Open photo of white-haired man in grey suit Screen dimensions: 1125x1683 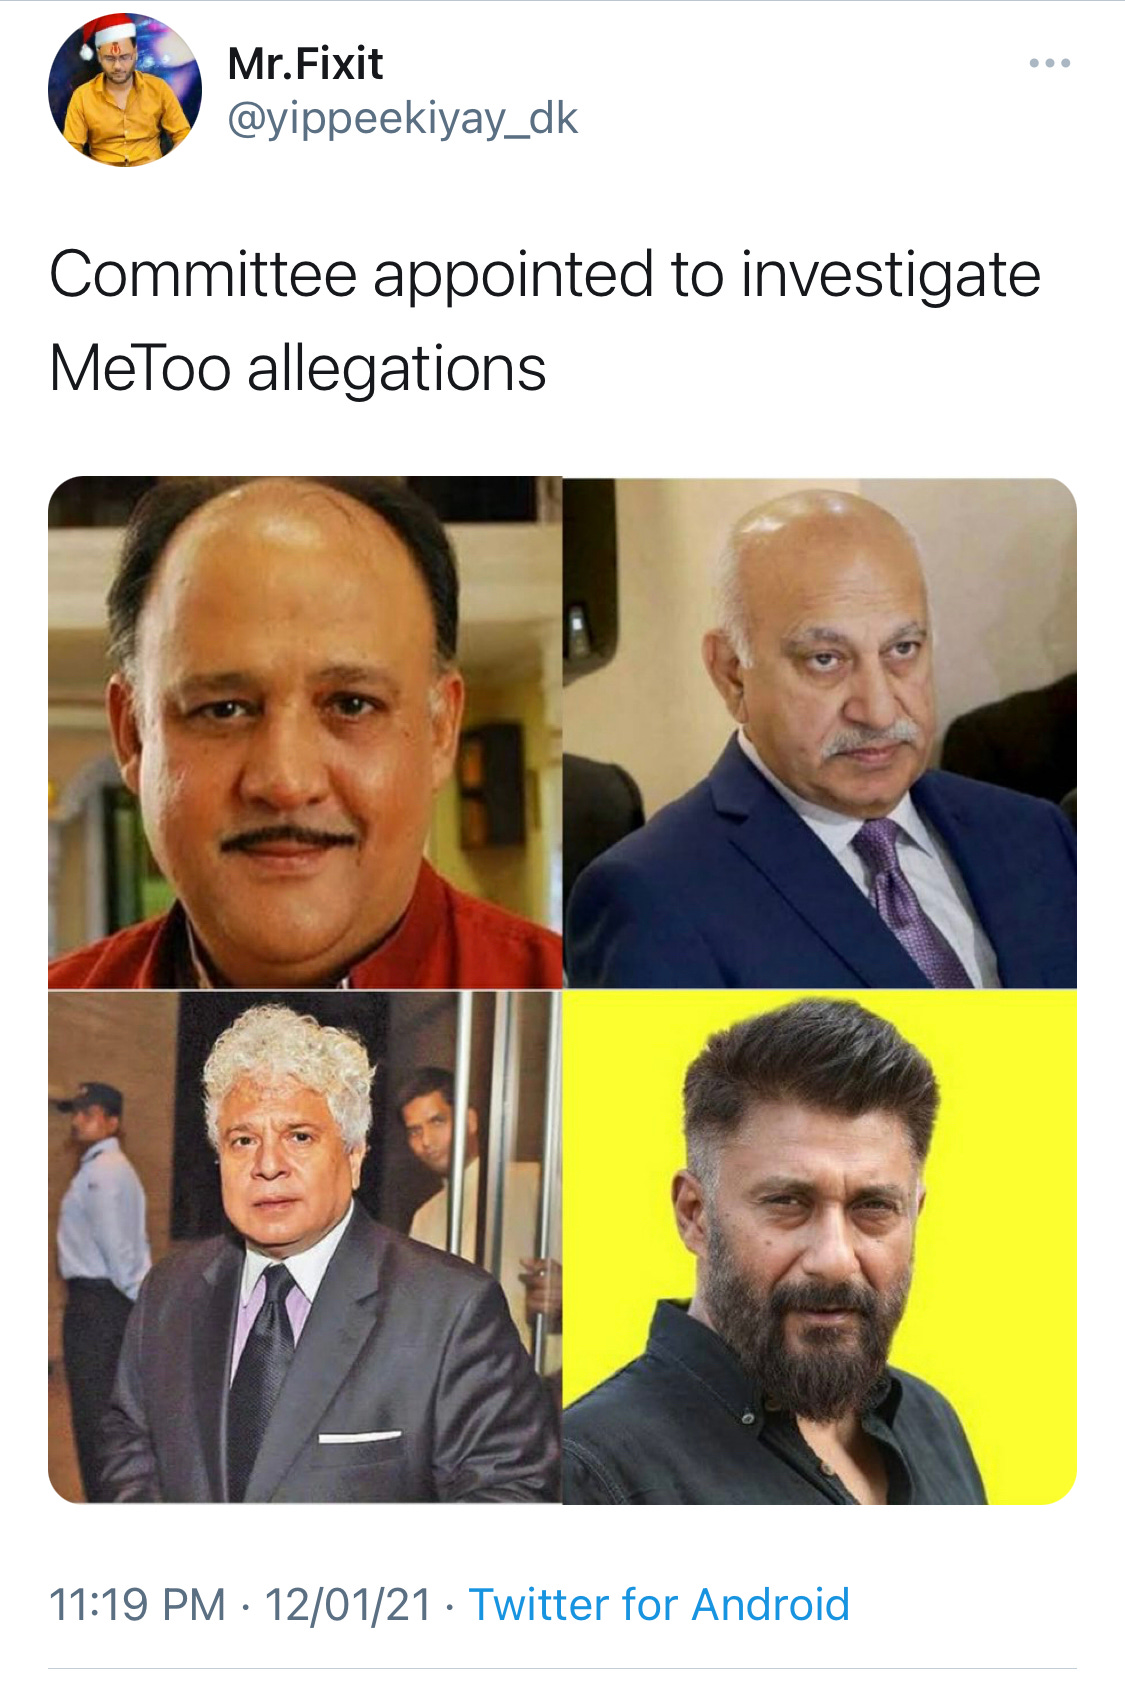point(305,1247)
